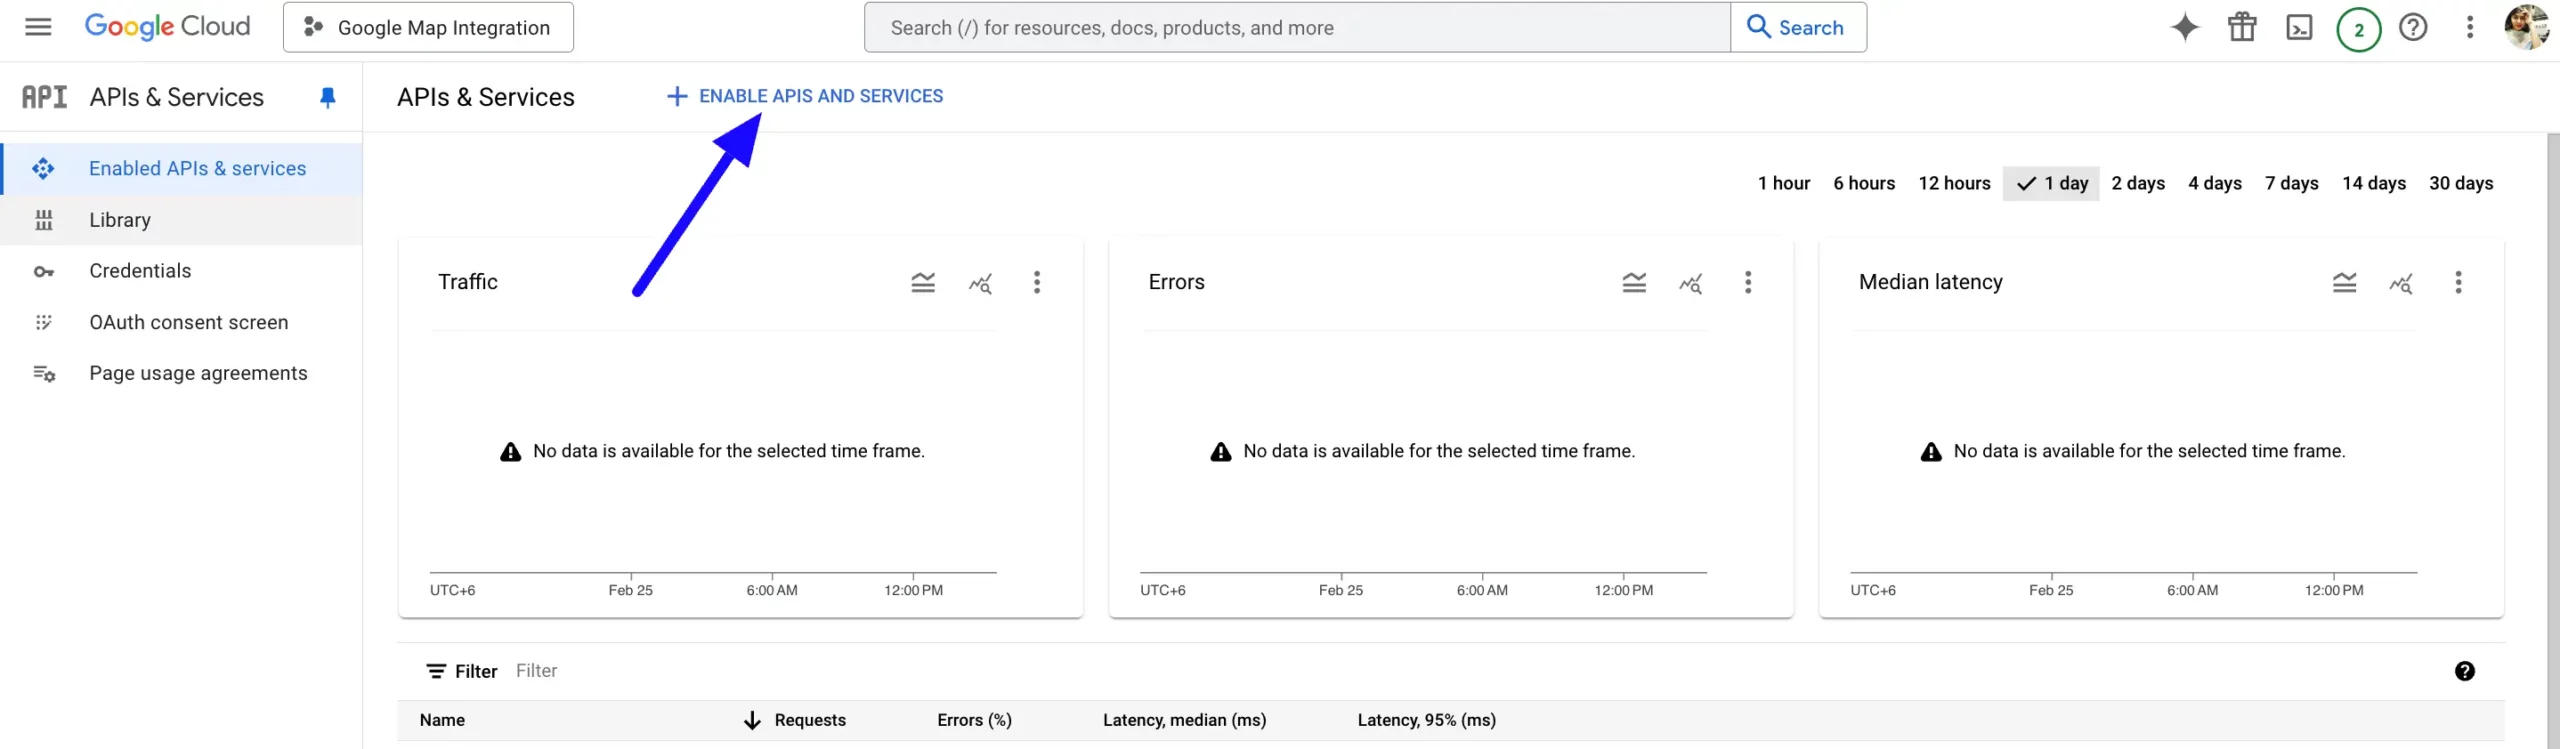2560x749 pixels.
Task: Click the API logo icon in sidebar
Action: pyautogui.click(x=44, y=97)
